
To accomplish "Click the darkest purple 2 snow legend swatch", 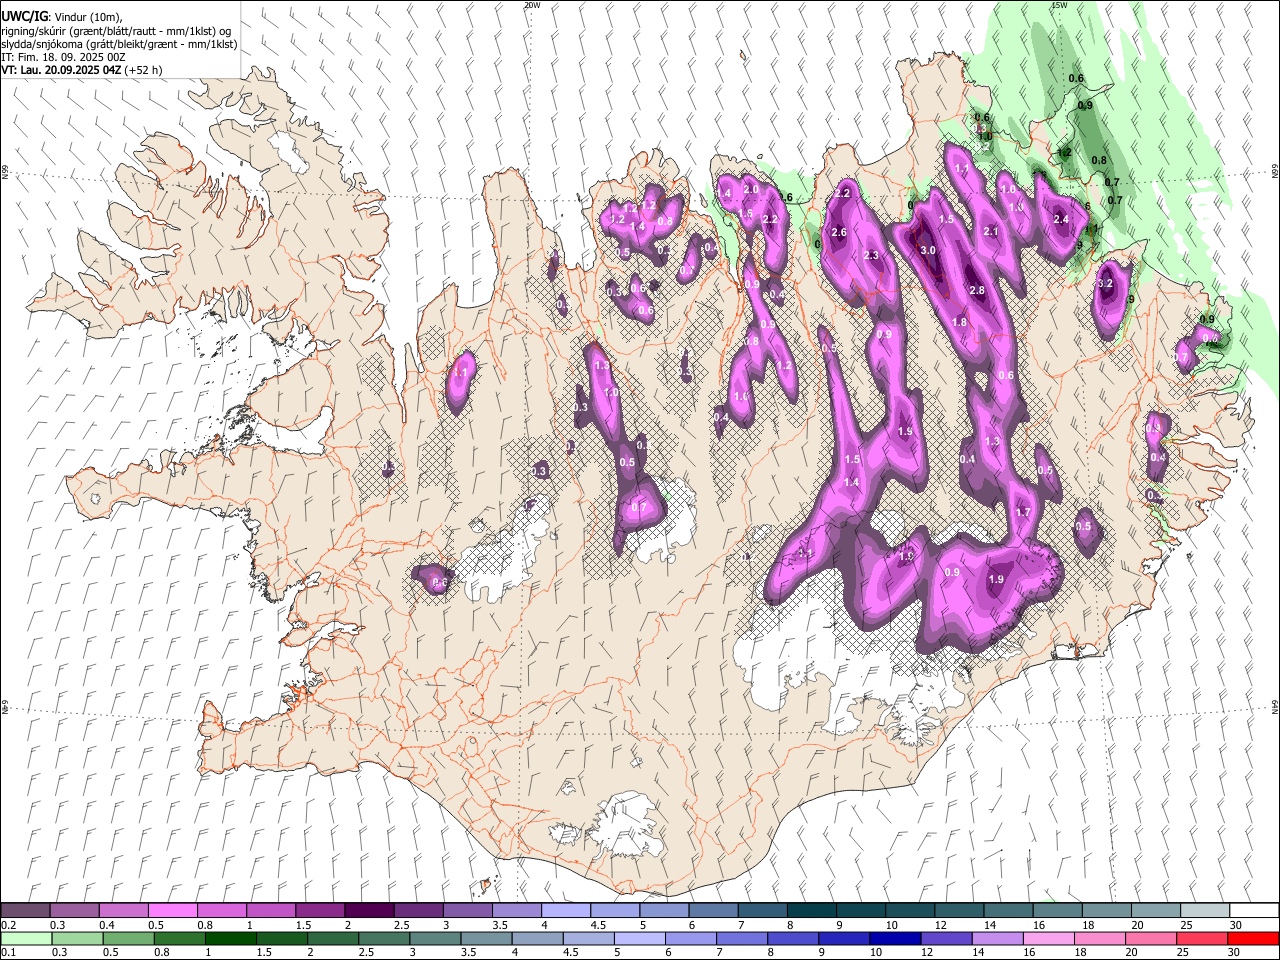I will (x=368, y=911).
